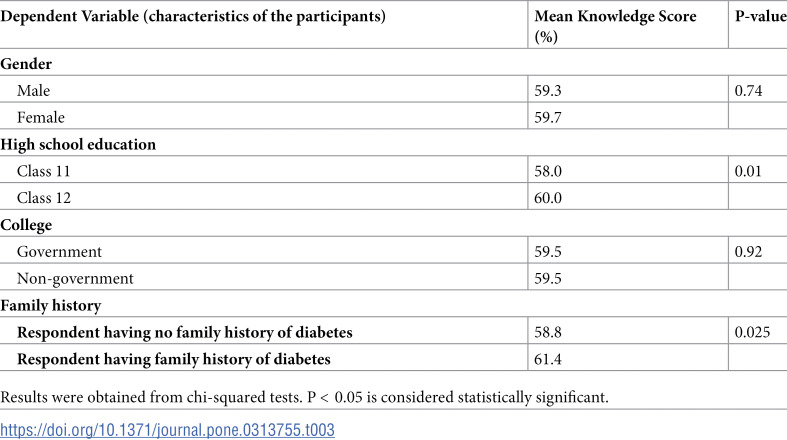Image resolution: width=787 pixels, height=440 pixels.
Task: Click the 0.01 p-value cell
Action: click(x=748, y=171)
